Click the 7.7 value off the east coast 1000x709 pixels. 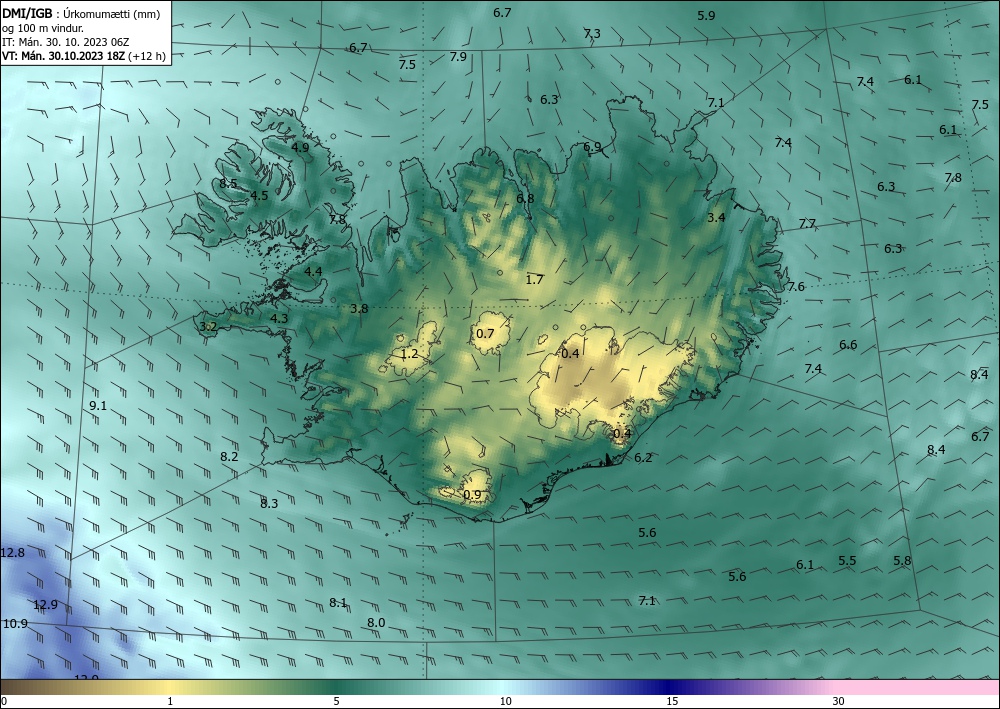point(807,223)
